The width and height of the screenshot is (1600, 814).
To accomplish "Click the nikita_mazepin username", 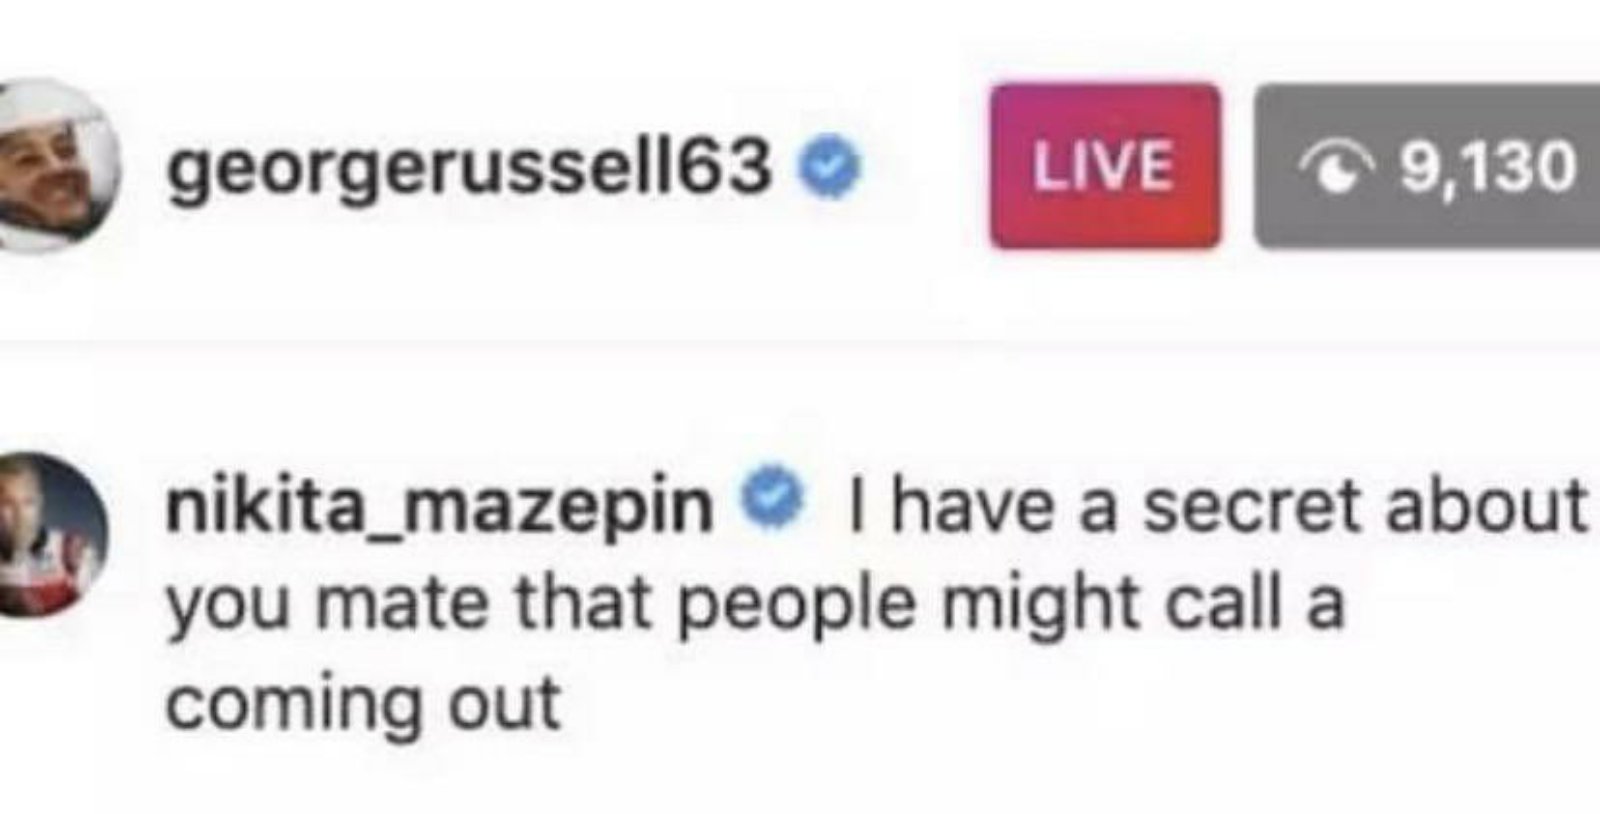I will (440, 505).
